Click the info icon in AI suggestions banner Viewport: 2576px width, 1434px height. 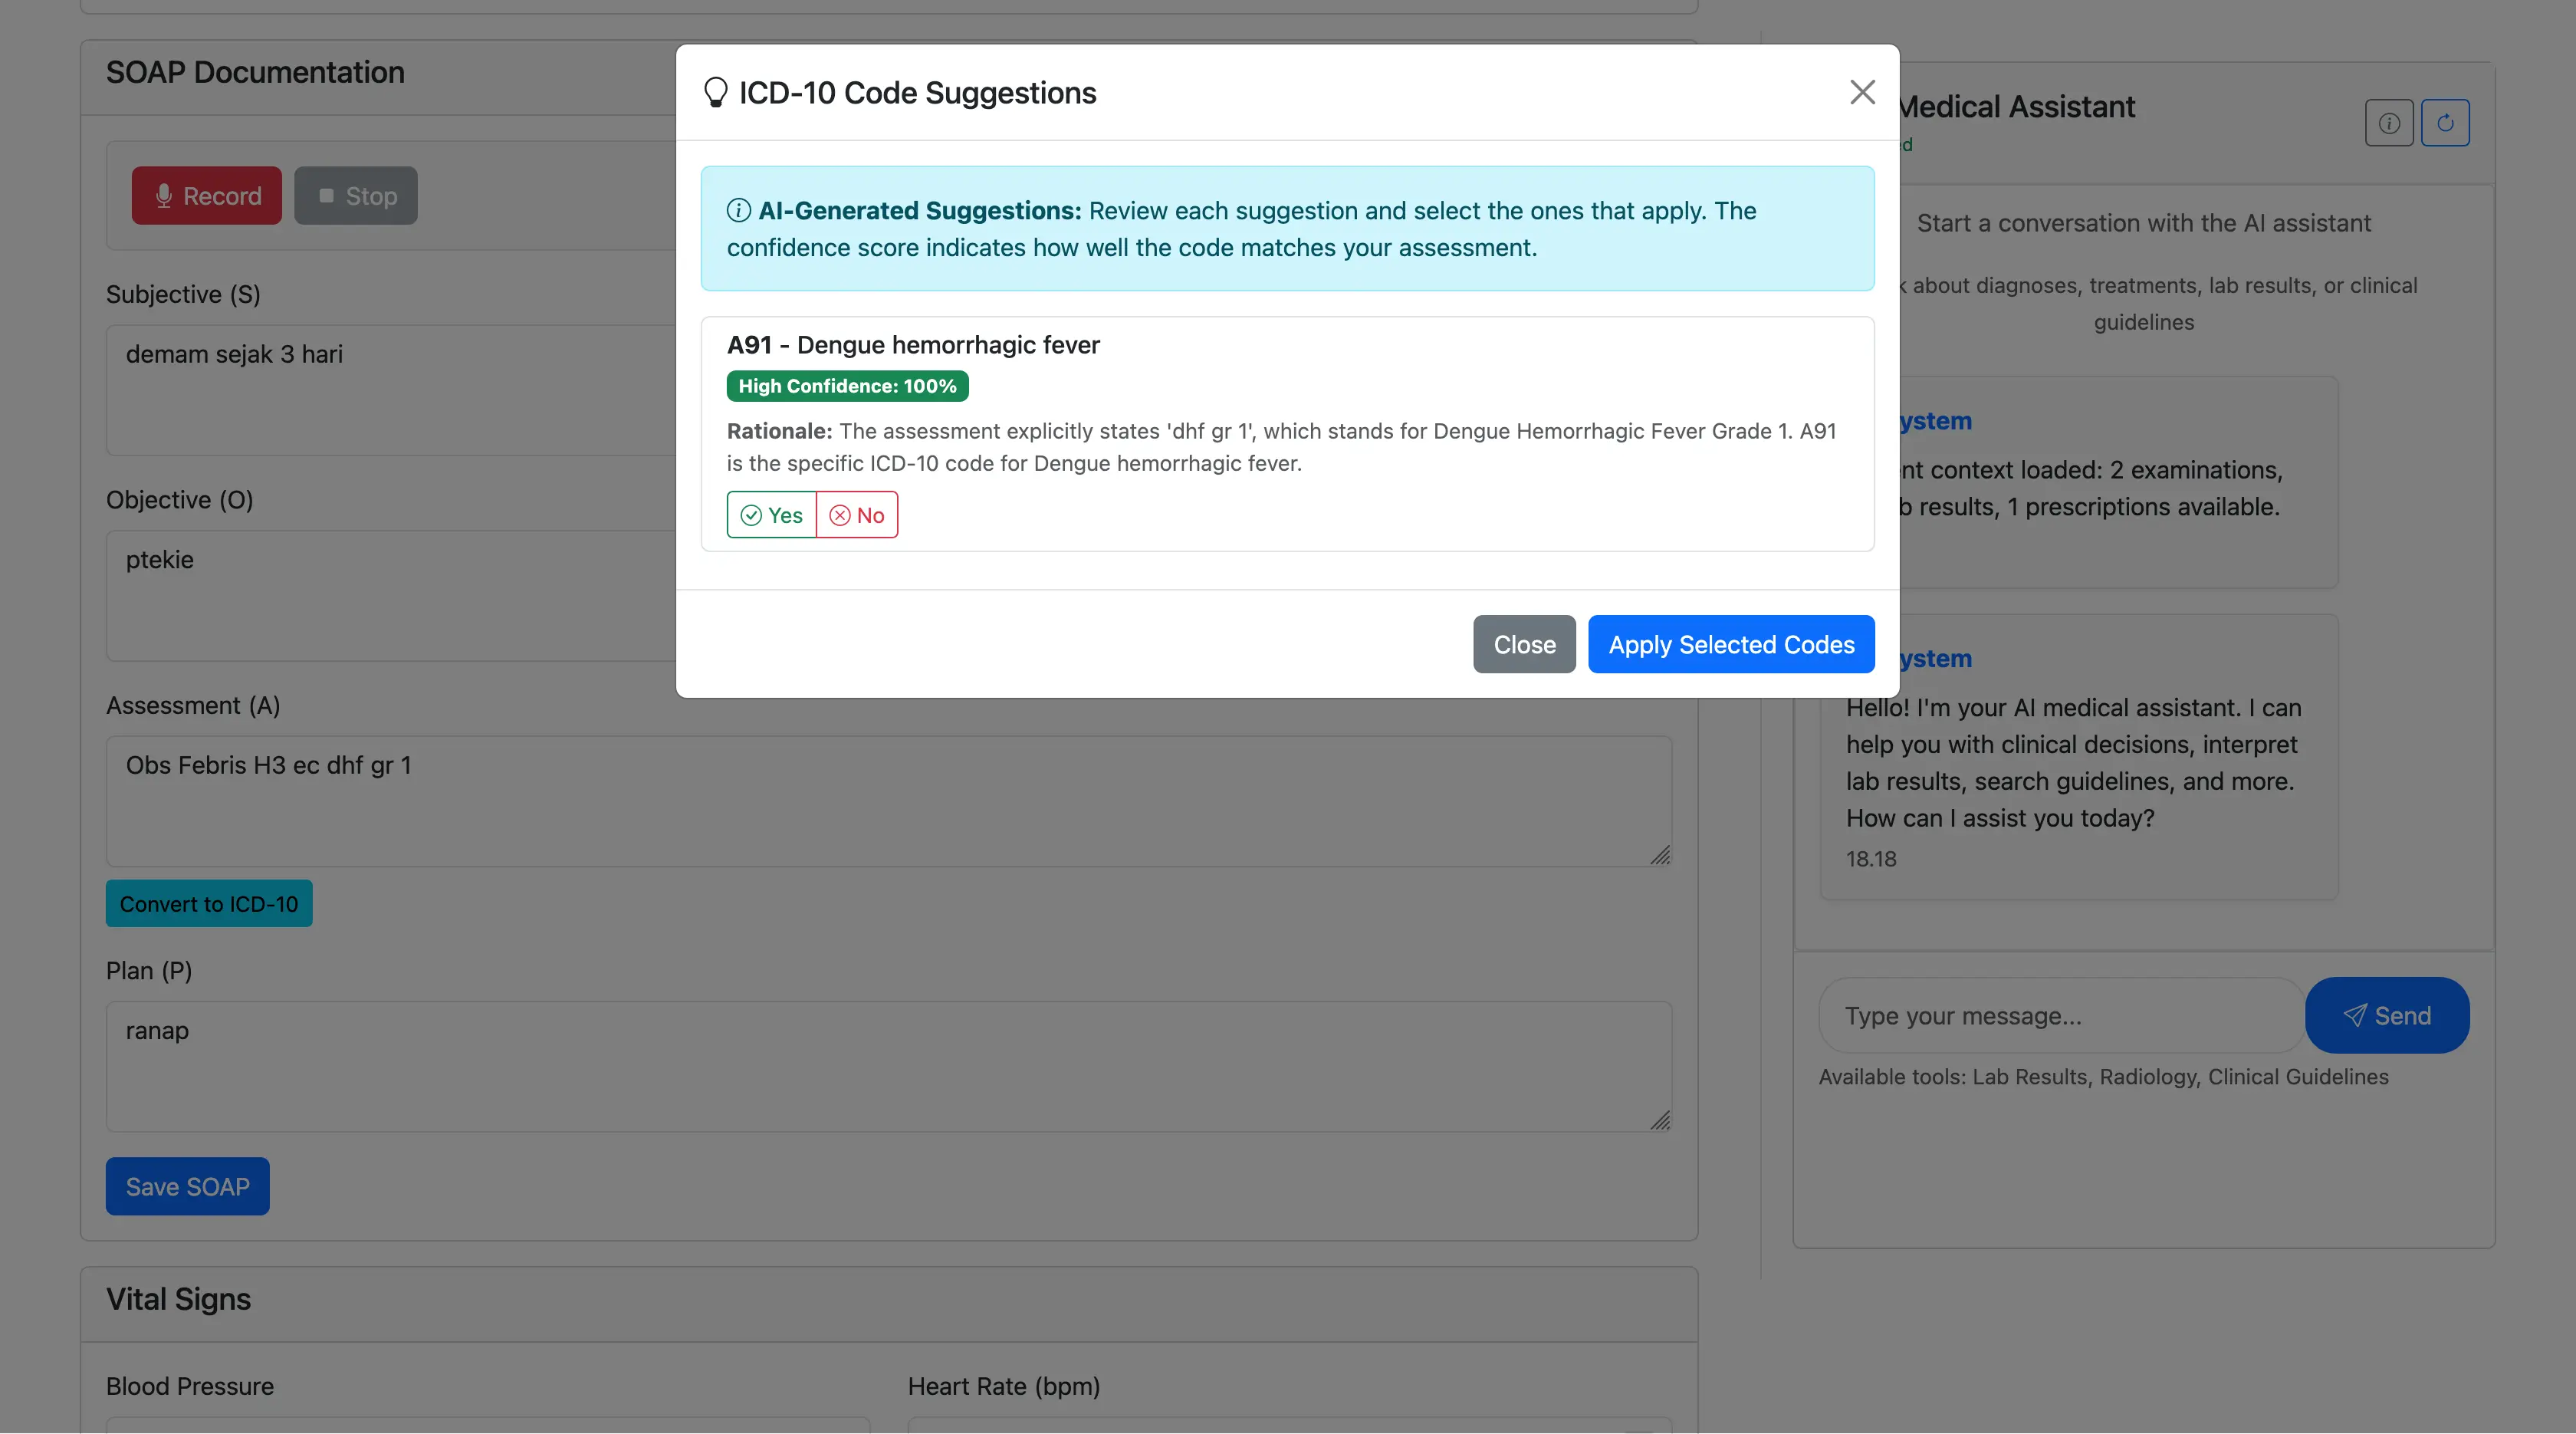[738, 211]
